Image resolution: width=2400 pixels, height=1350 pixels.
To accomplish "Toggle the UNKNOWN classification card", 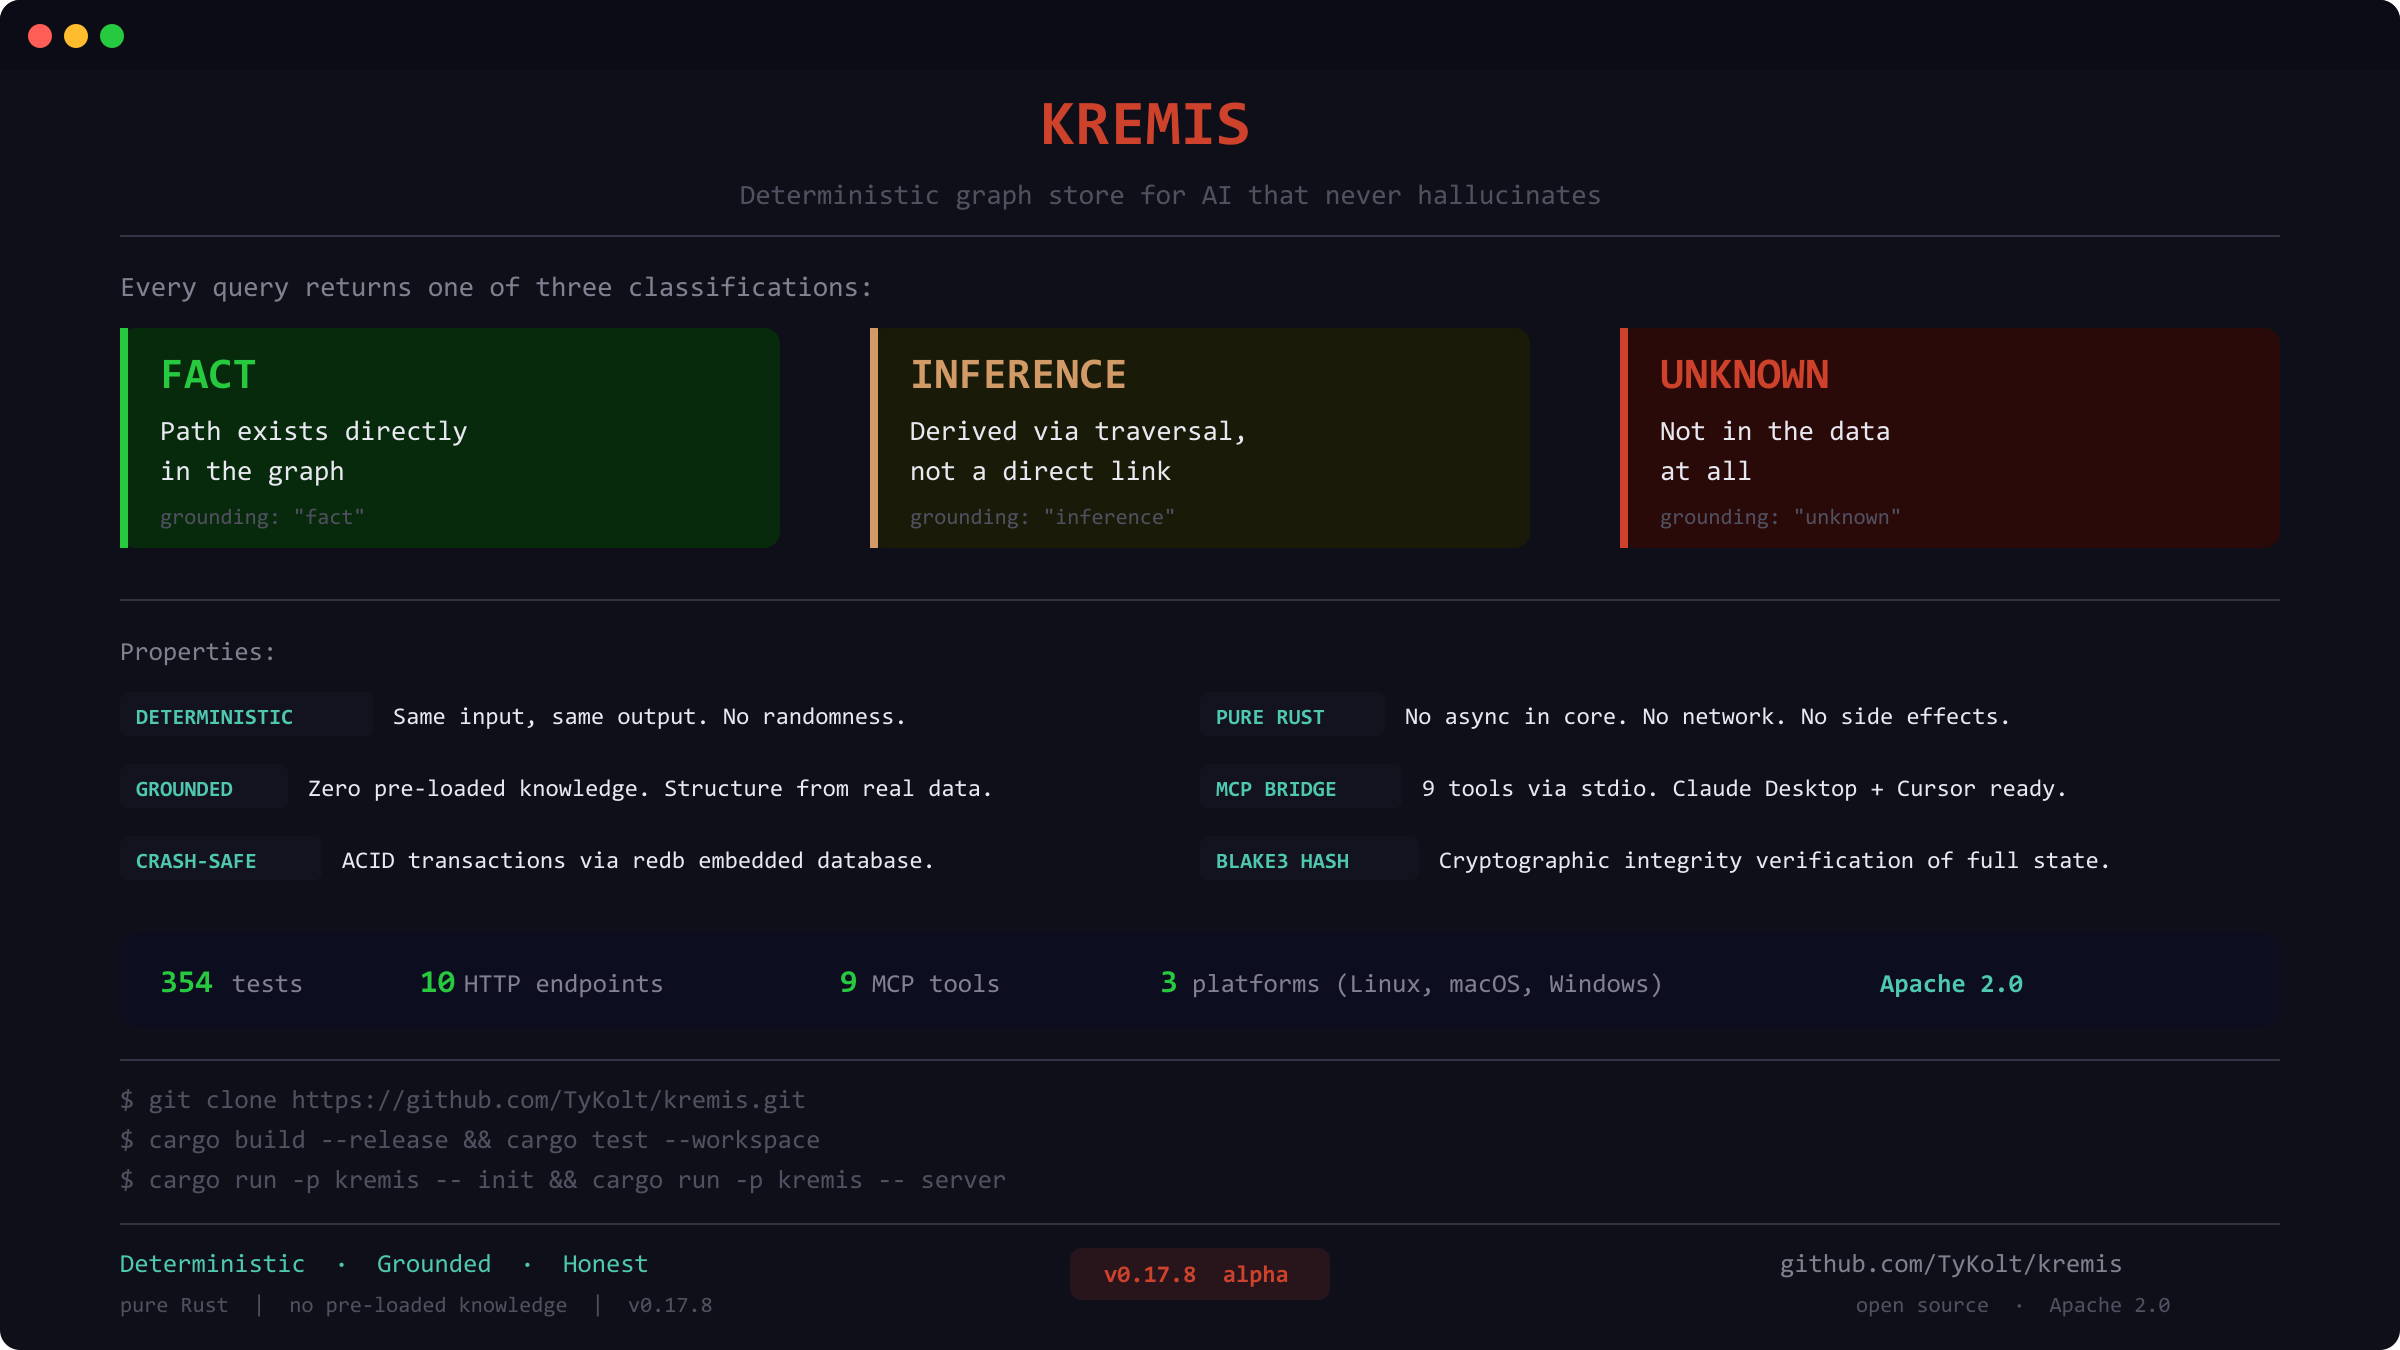I will (x=1949, y=437).
